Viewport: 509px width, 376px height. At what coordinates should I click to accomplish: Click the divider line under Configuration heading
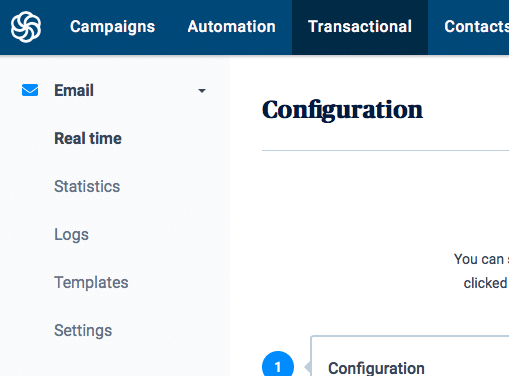385,150
